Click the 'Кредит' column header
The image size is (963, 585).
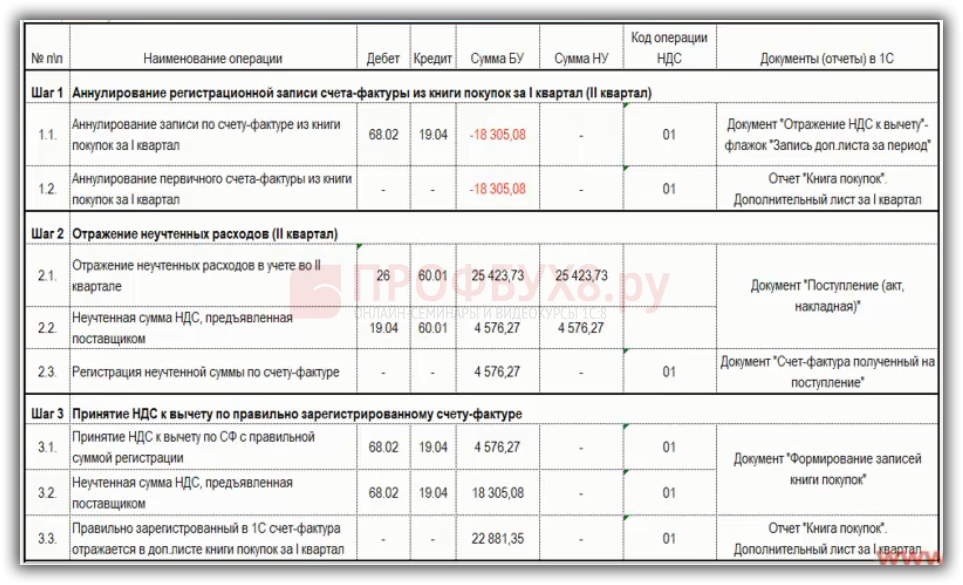pos(433,59)
